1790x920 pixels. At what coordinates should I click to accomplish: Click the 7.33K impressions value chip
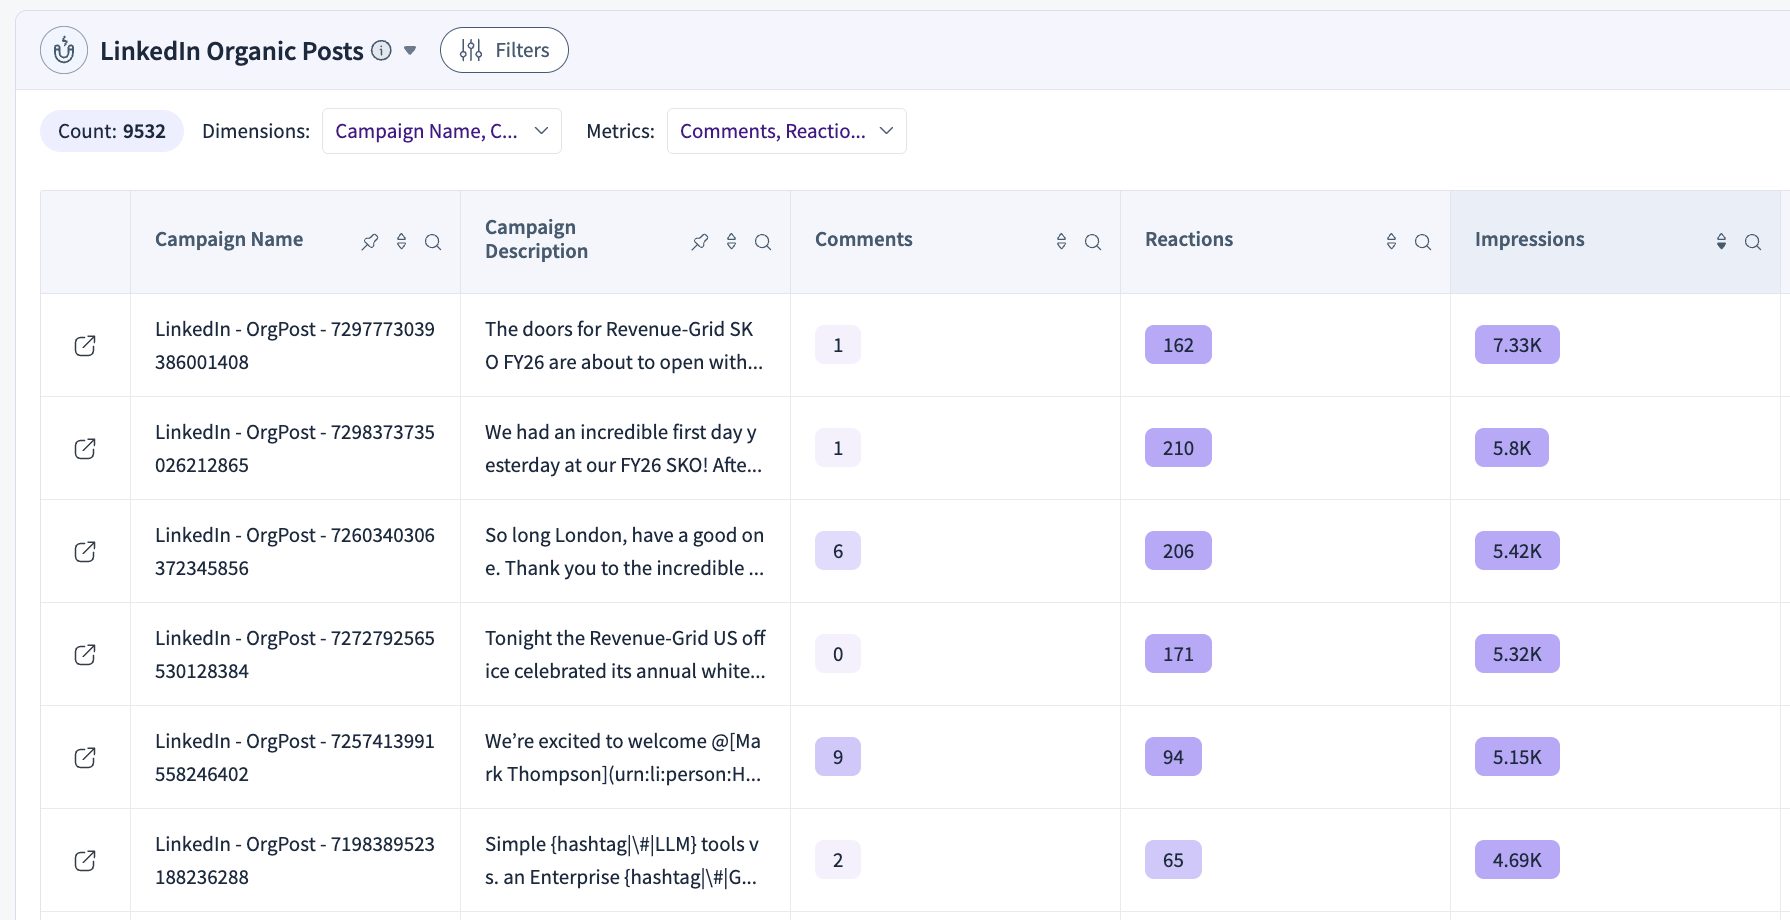(1516, 345)
